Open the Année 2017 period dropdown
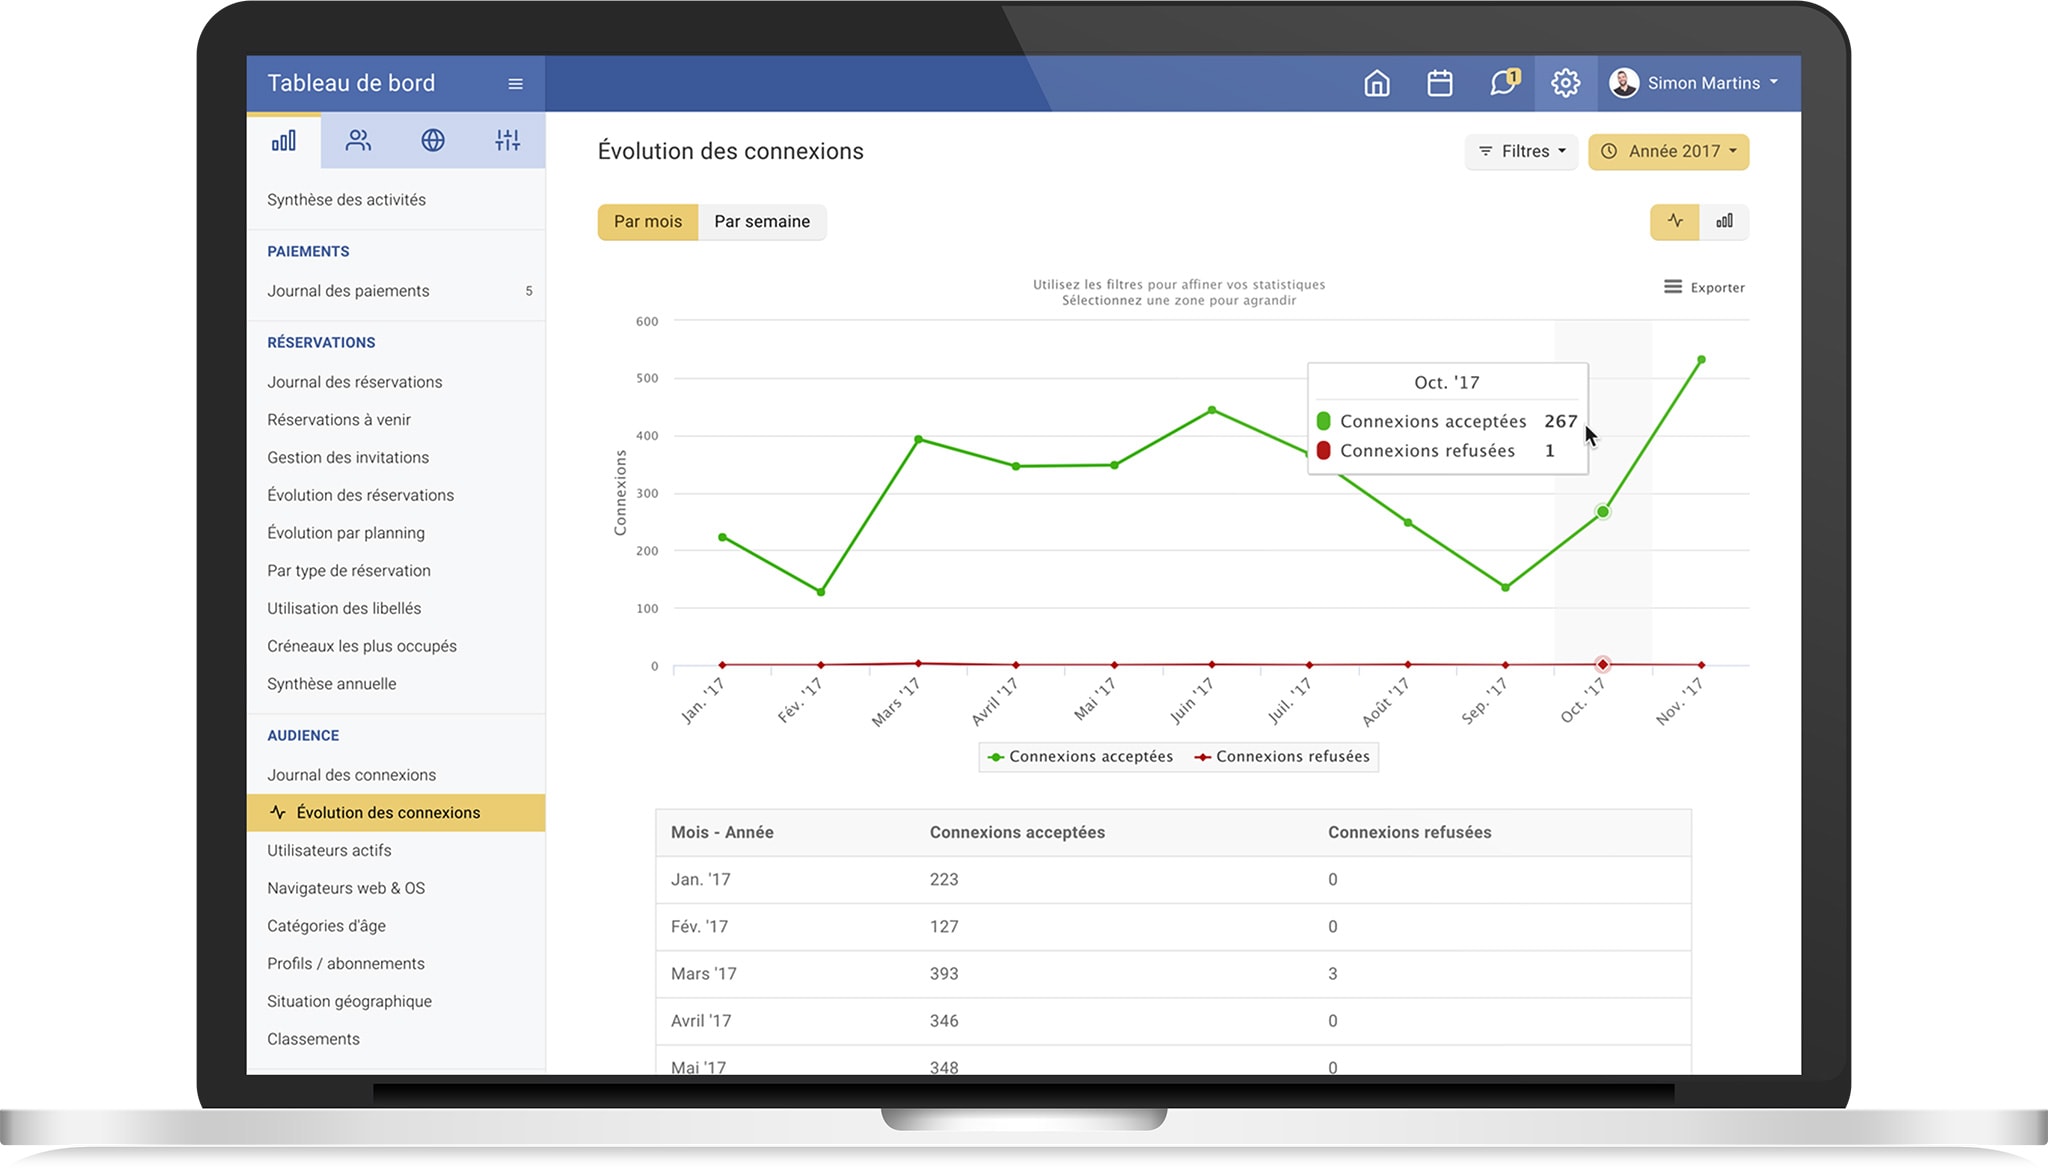The width and height of the screenshot is (2048, 1171). tap(1668, 151)
